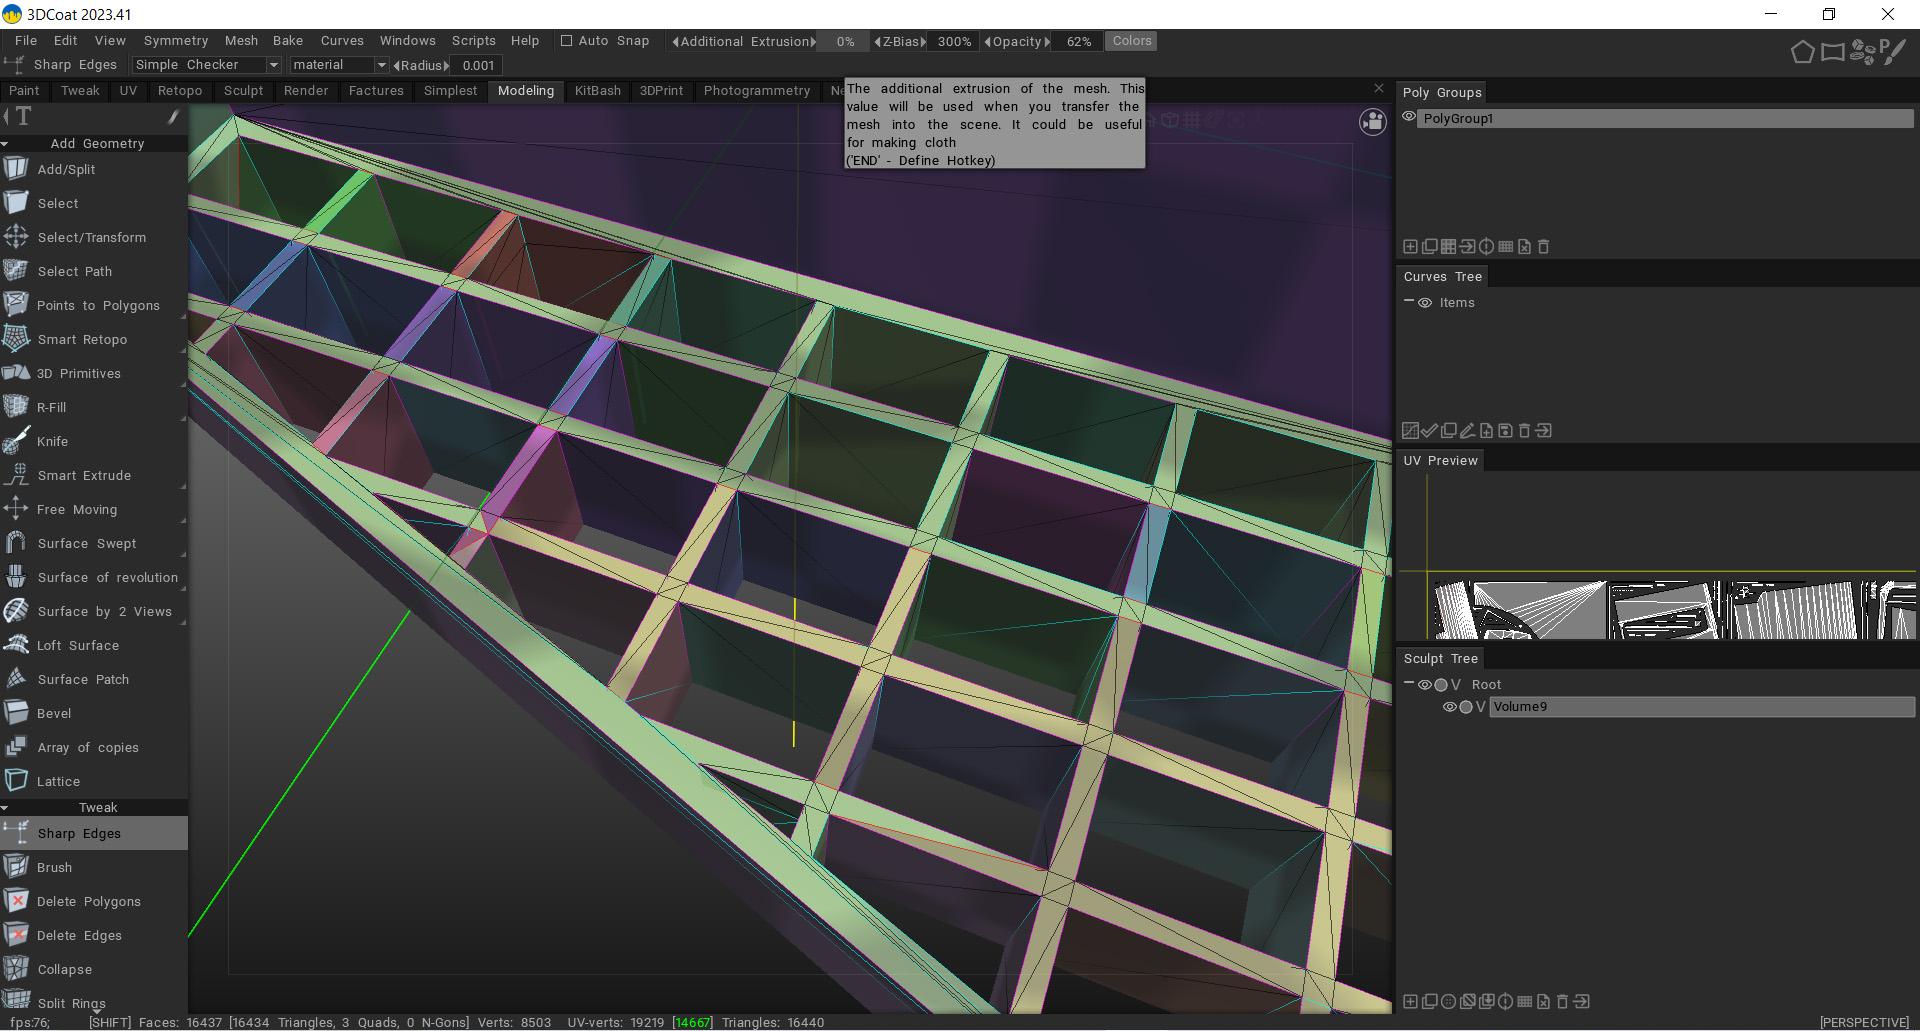Switch to the Sculpt tab

243,90
